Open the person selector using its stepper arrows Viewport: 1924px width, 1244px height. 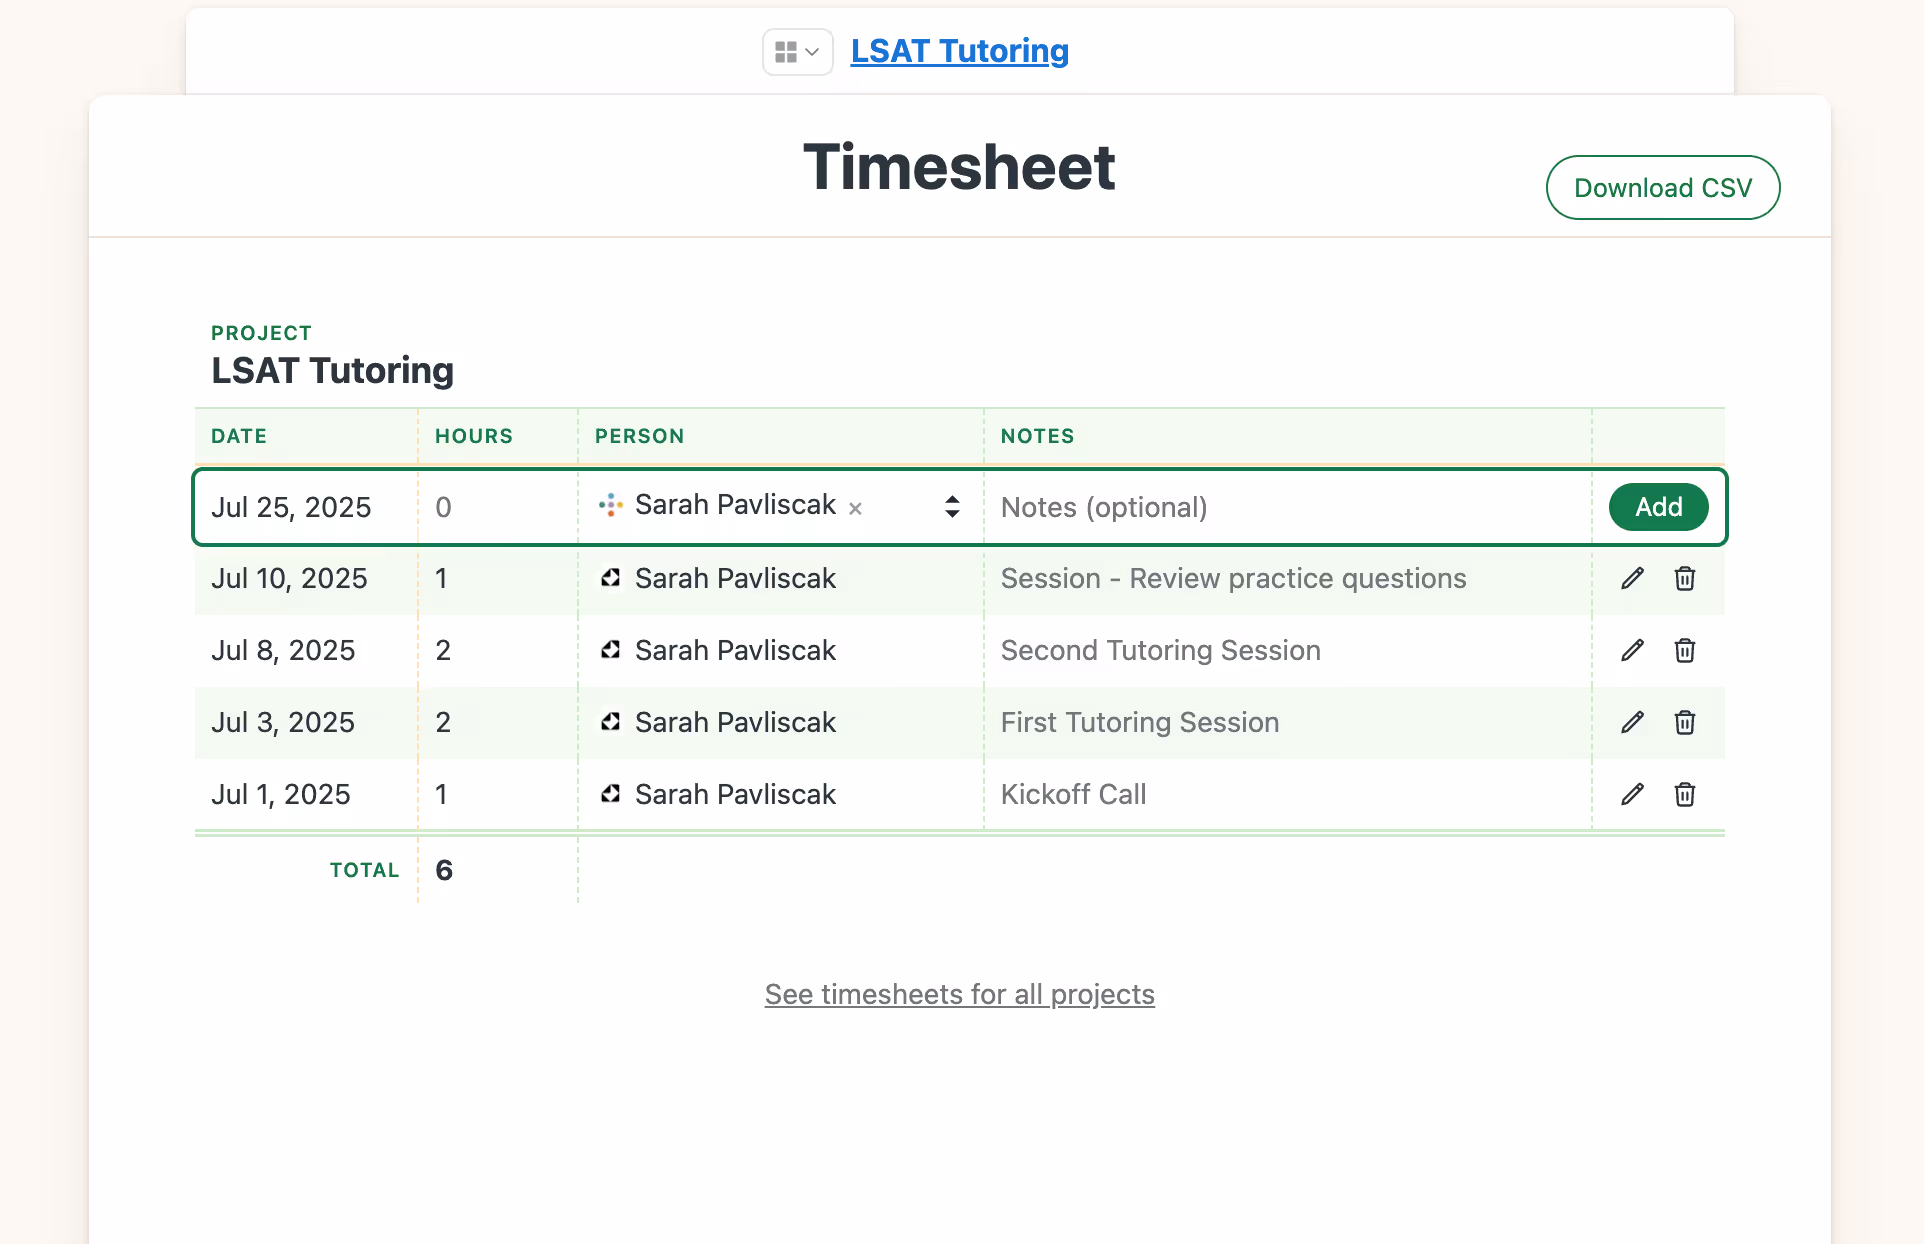coord(951,507)
